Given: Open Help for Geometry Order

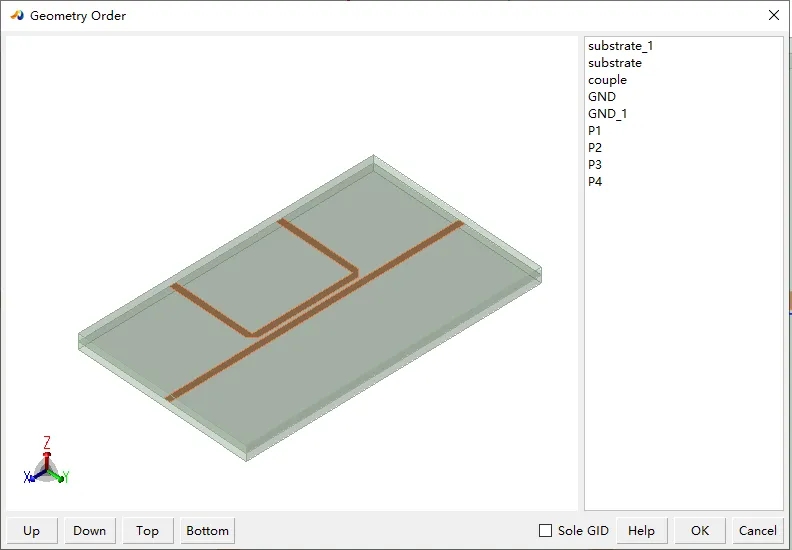Looking at the screenshot, I should click(x=641, y=531).
